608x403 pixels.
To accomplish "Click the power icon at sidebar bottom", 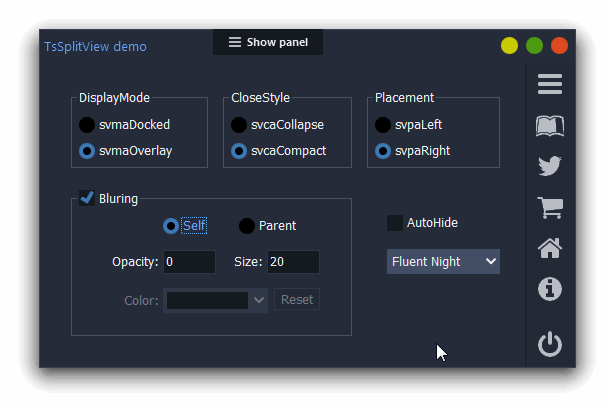I will 549,344.
